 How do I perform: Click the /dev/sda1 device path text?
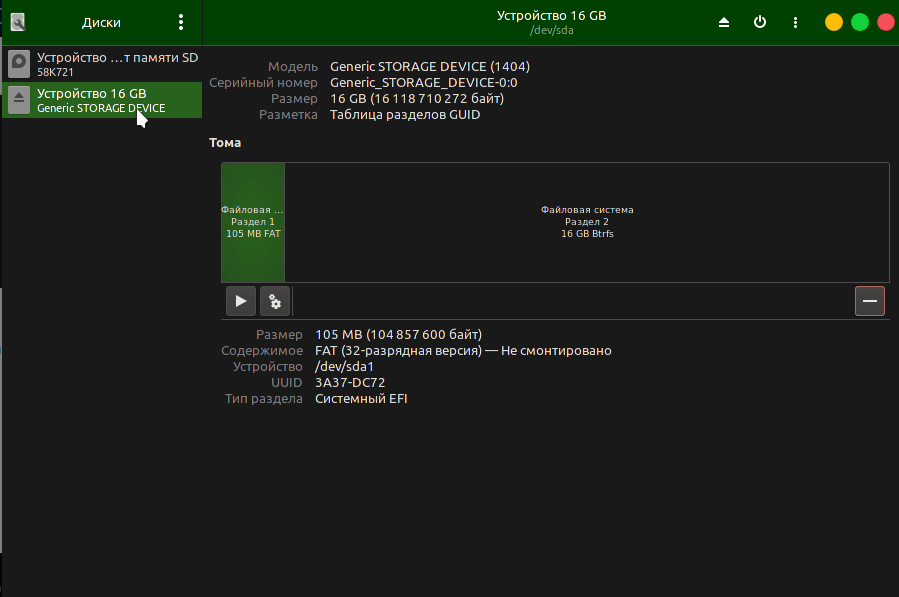click(344, 367)
